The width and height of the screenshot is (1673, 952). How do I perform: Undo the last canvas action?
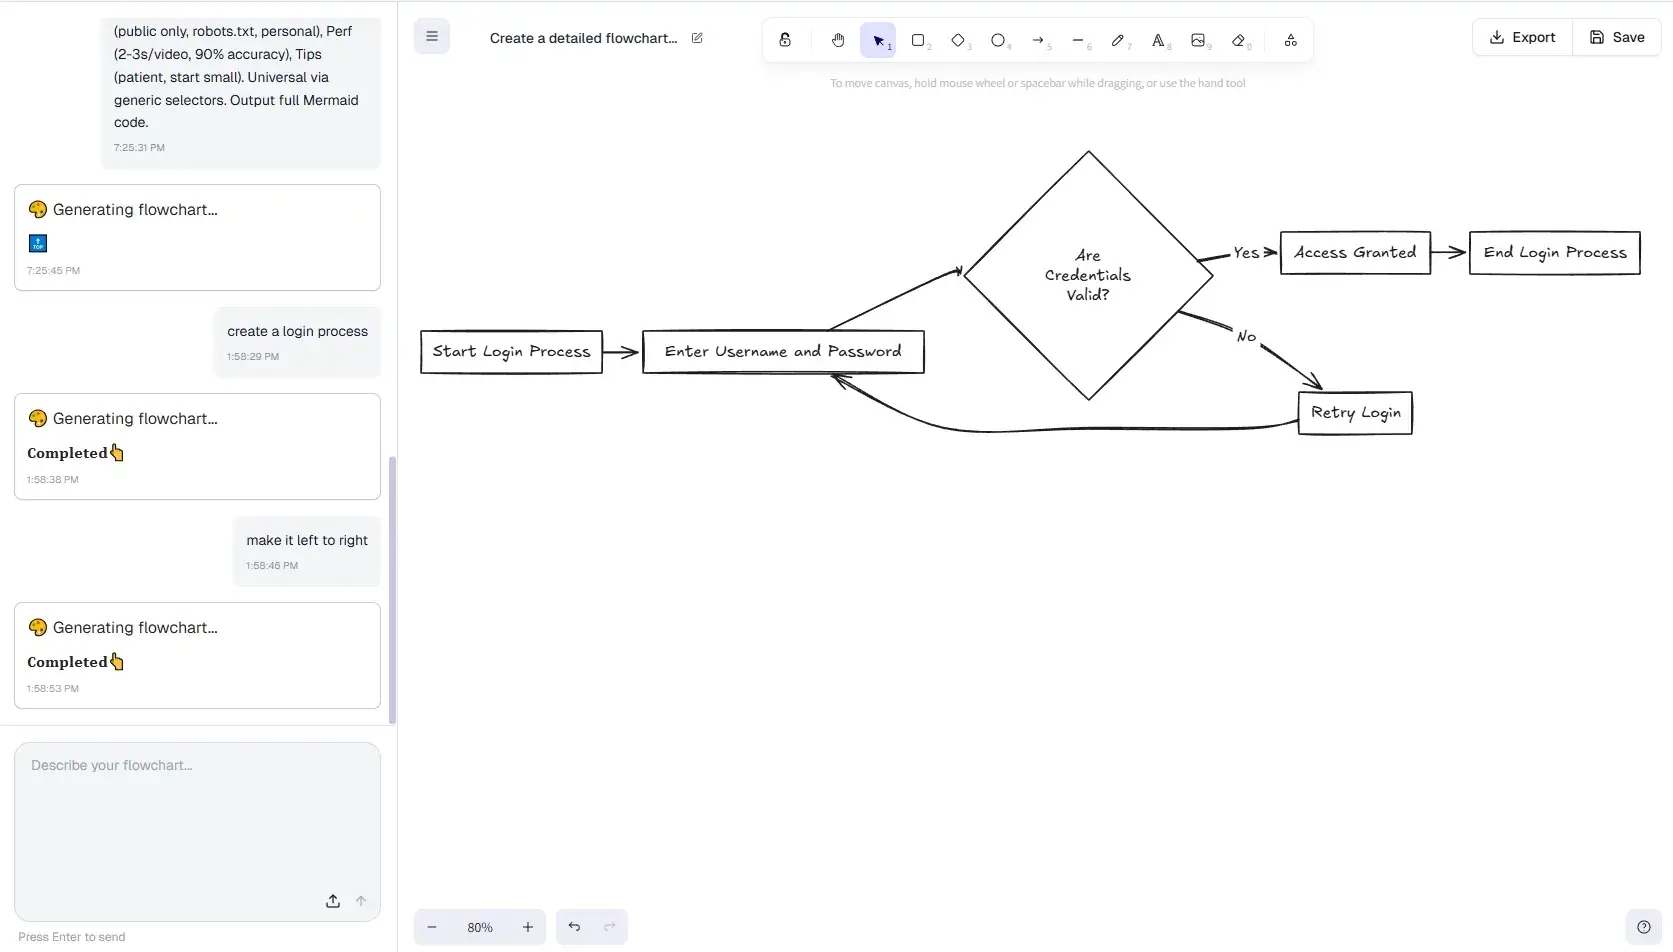(x=574, y=927)
